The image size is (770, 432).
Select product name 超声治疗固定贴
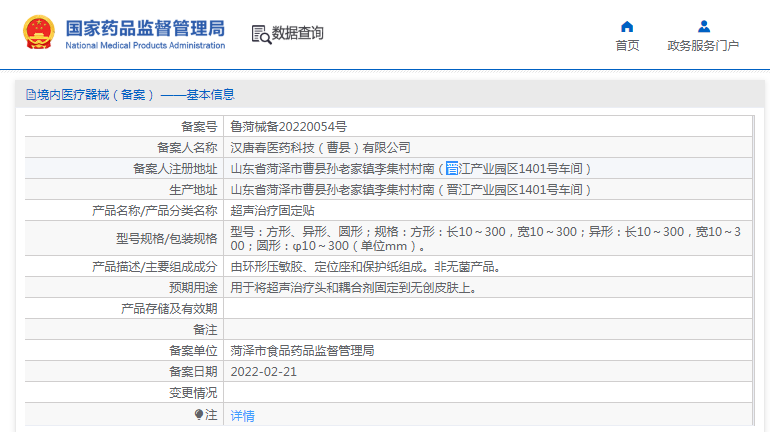pos(273,211)
